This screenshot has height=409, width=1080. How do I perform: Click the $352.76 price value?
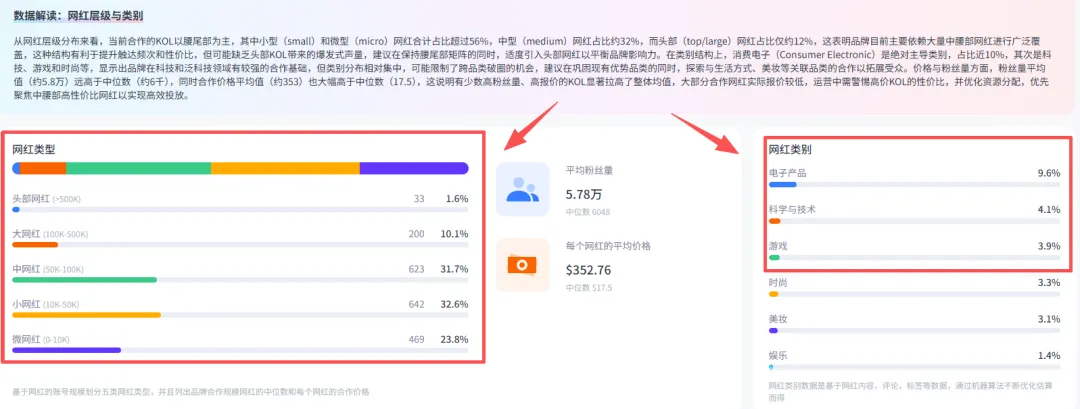pyautogui.click(x=588, y=270)
